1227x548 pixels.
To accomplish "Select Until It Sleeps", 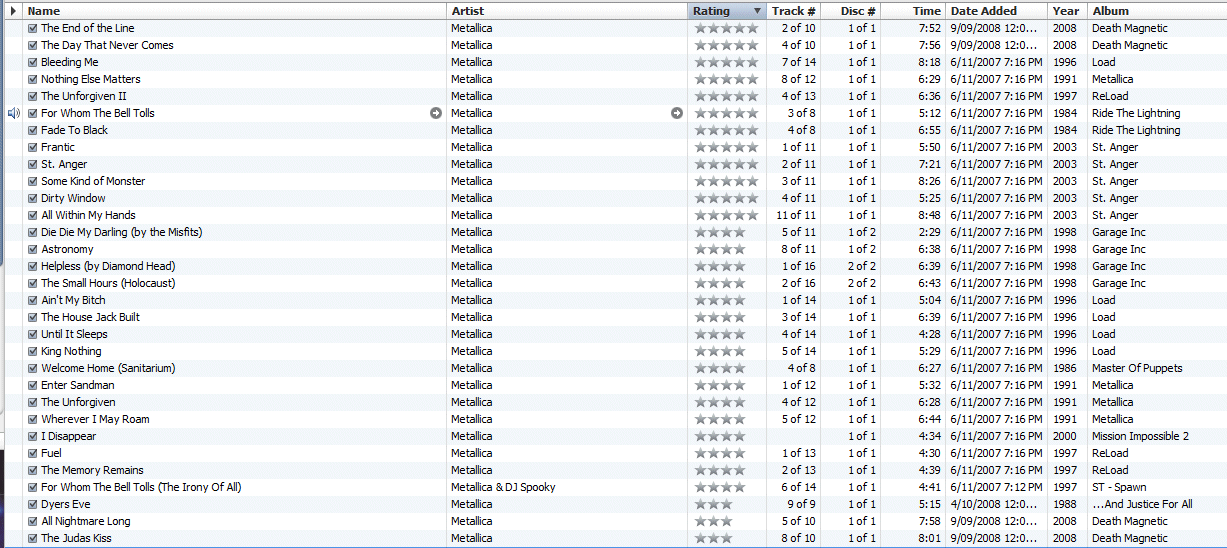I will click(x=74, y=334).
